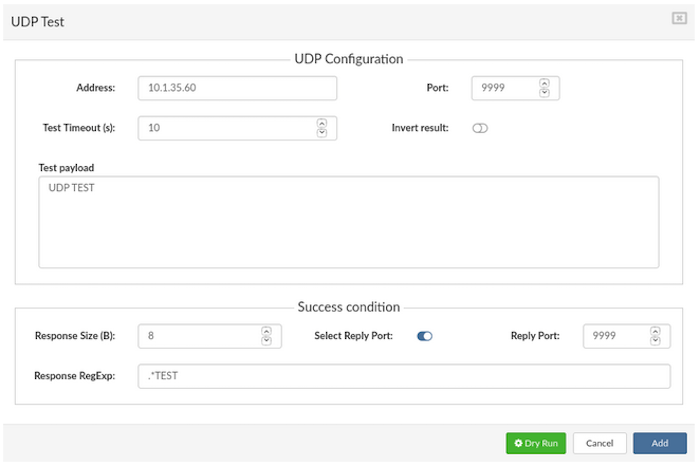Increase the Port value with up arrow
700x466 pixels.
point(544,83)
